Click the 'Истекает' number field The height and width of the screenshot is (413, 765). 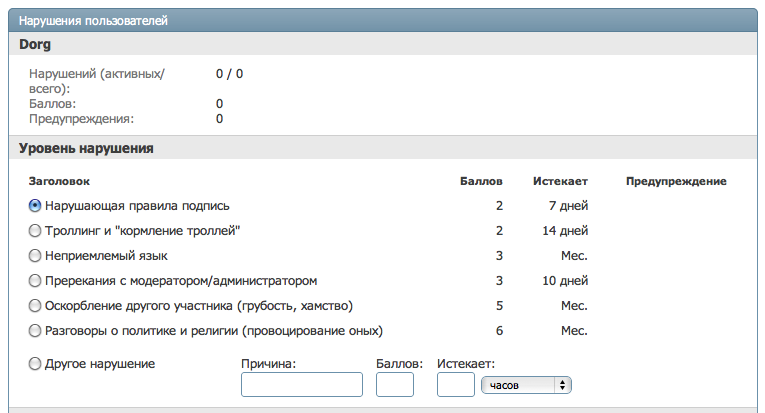456,385
